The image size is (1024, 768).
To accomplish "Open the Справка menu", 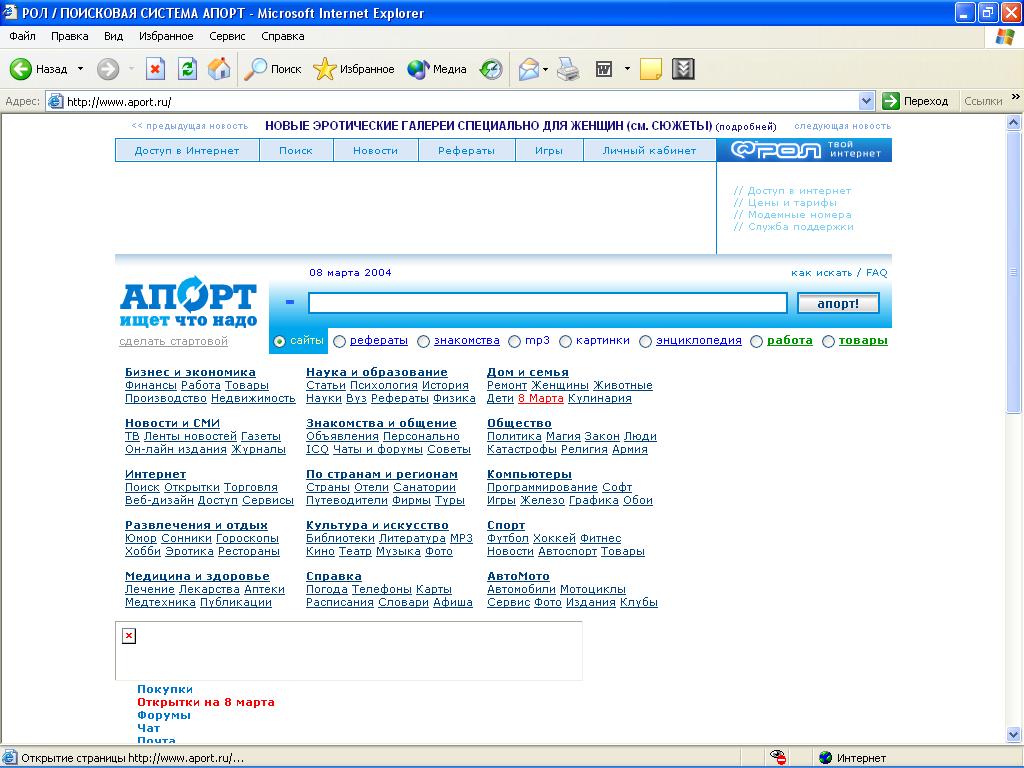I will click(283, 36).
